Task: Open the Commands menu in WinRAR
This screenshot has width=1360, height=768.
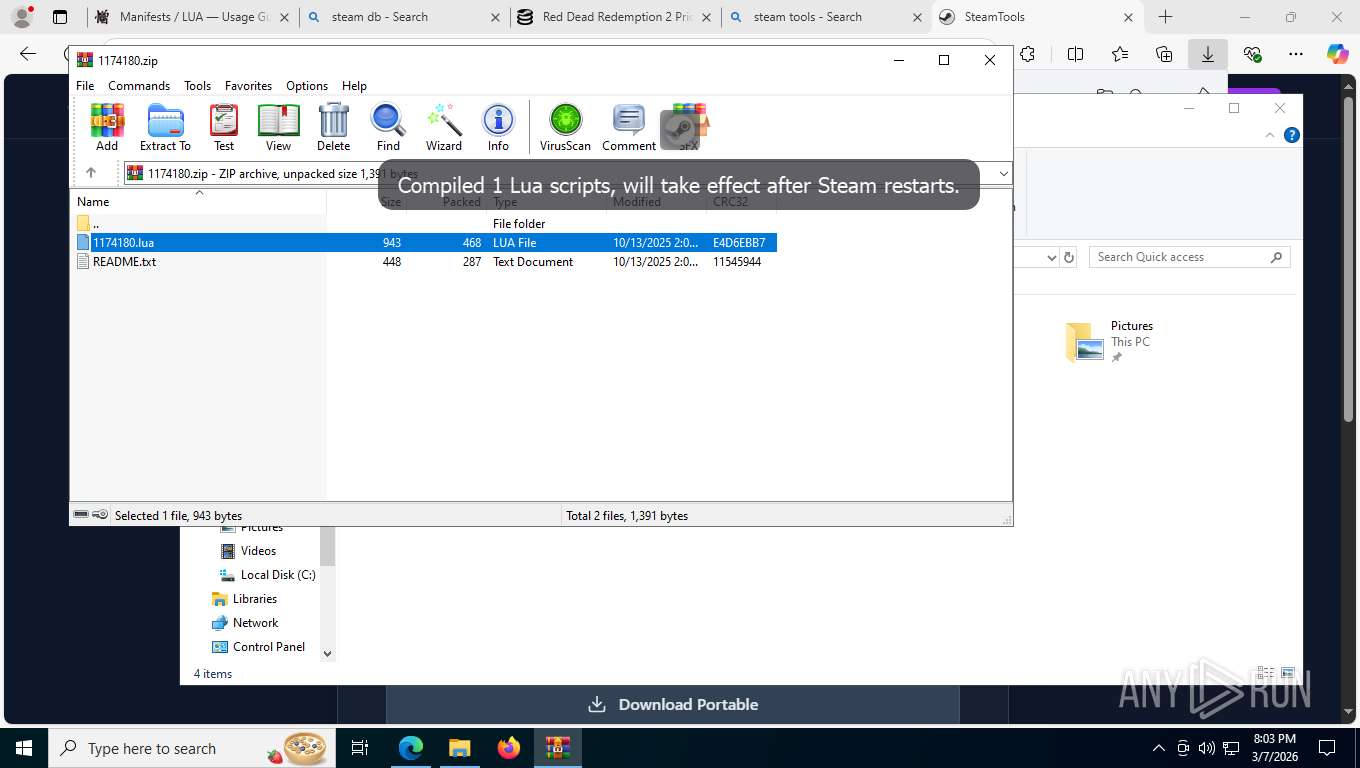Action: pos(139,86)
